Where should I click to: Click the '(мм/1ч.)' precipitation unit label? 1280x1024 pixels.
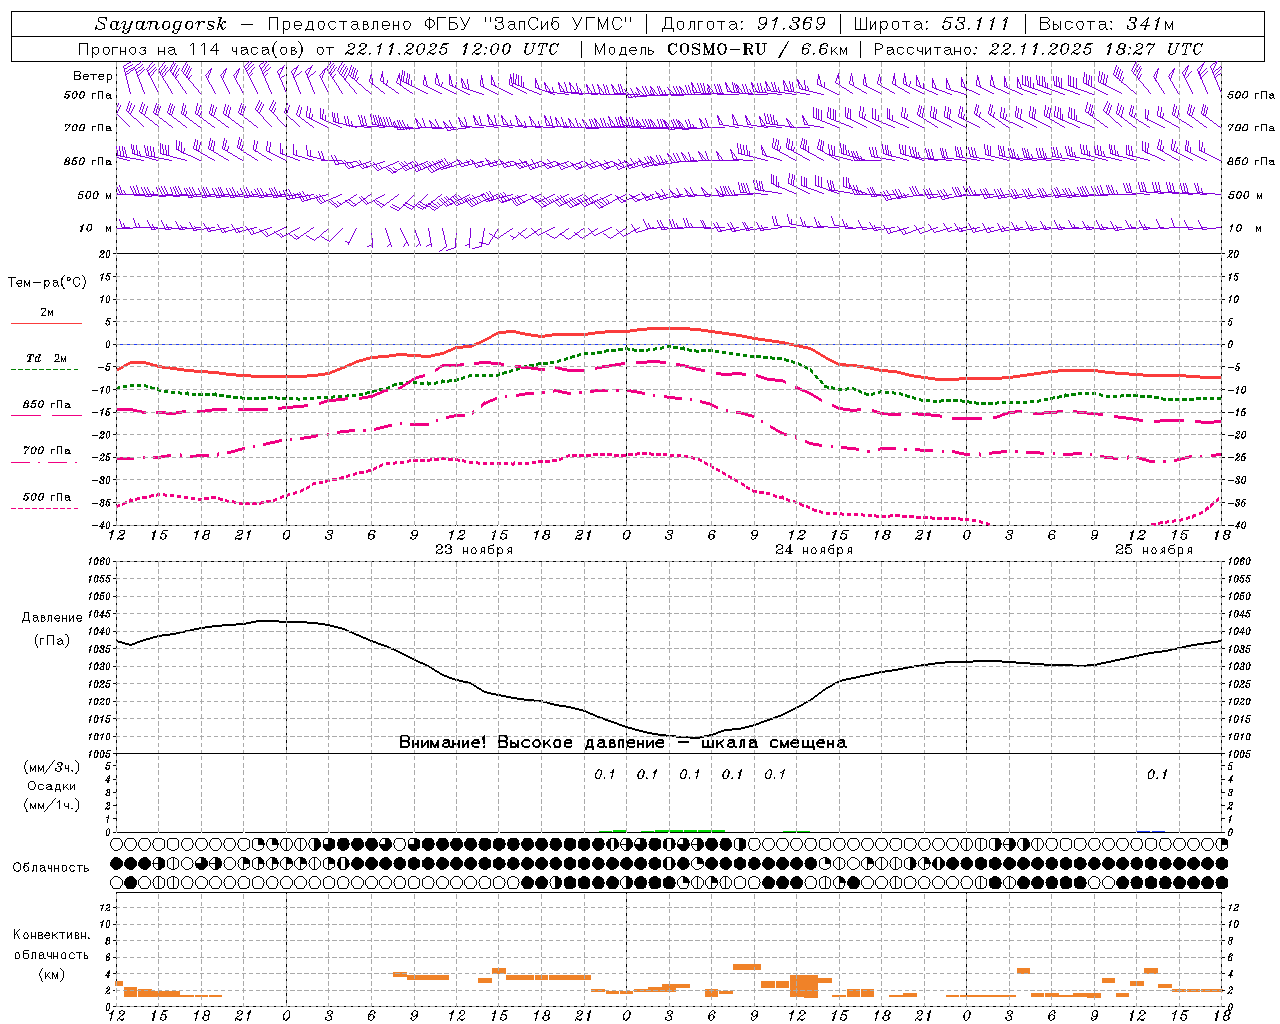(52, 805)
